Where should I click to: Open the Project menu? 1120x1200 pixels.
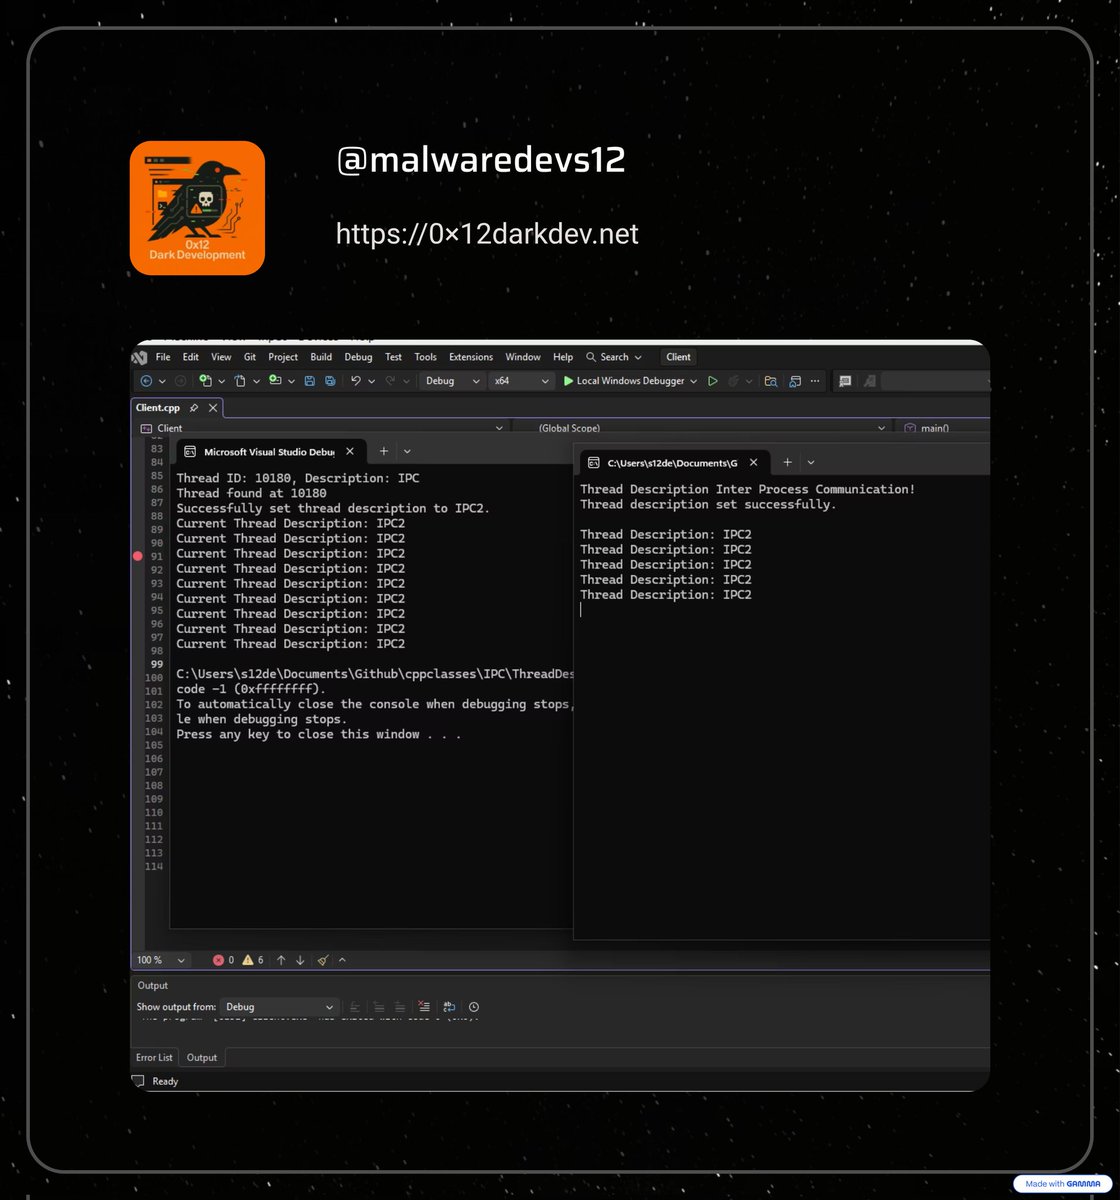(283, 357)
